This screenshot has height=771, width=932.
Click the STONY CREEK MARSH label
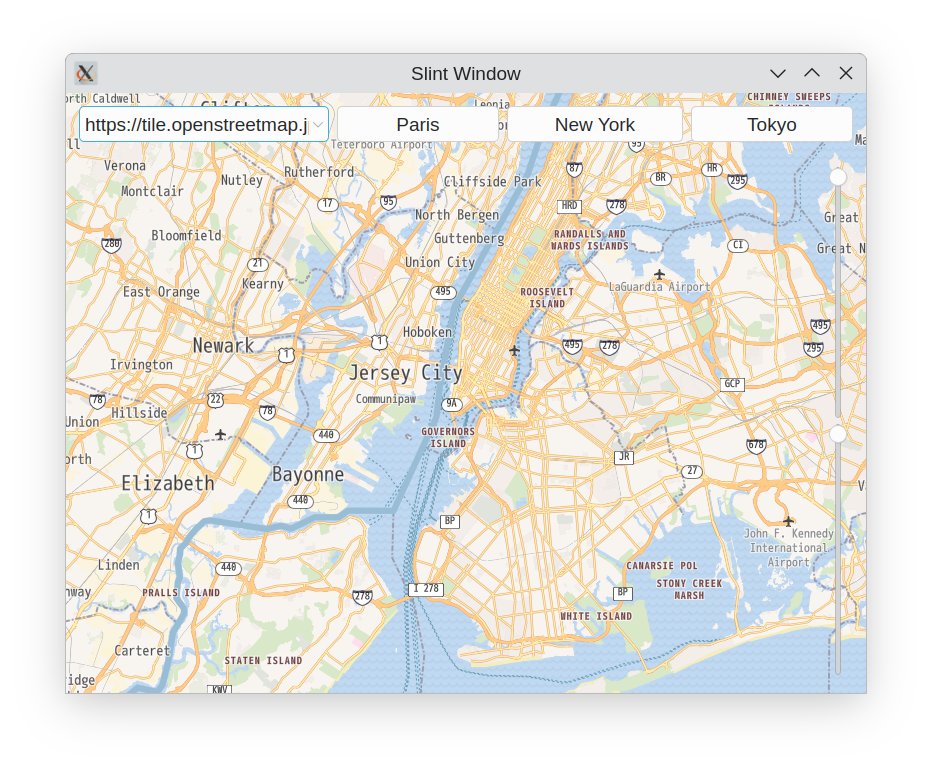tap(689, 589)
